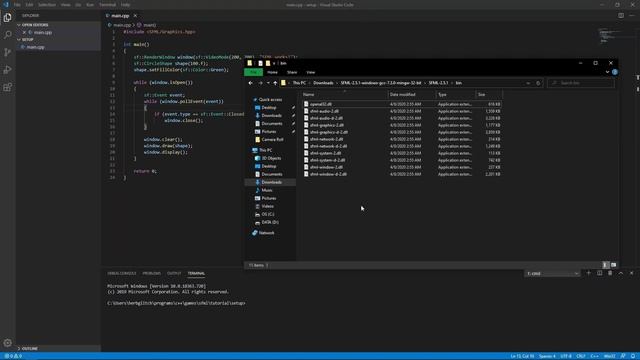Click This PC in the address bar

[x=299, y=83]
